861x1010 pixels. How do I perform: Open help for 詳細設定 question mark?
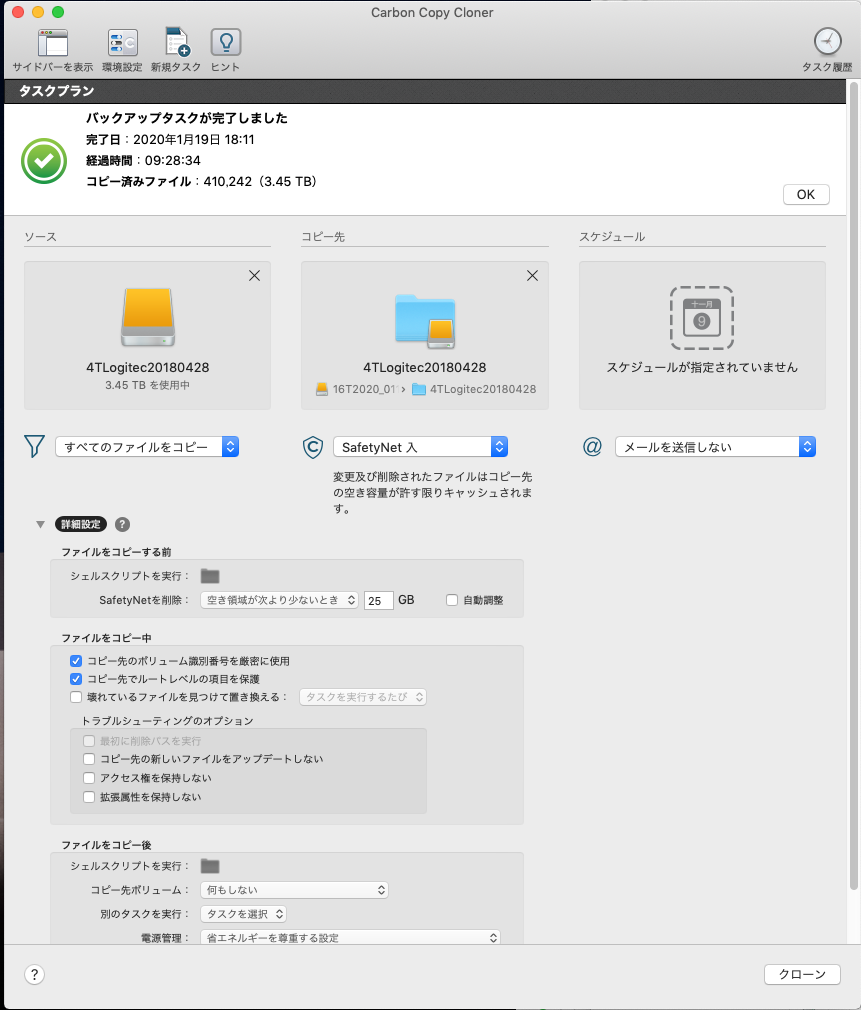click(x=122, y=524)
